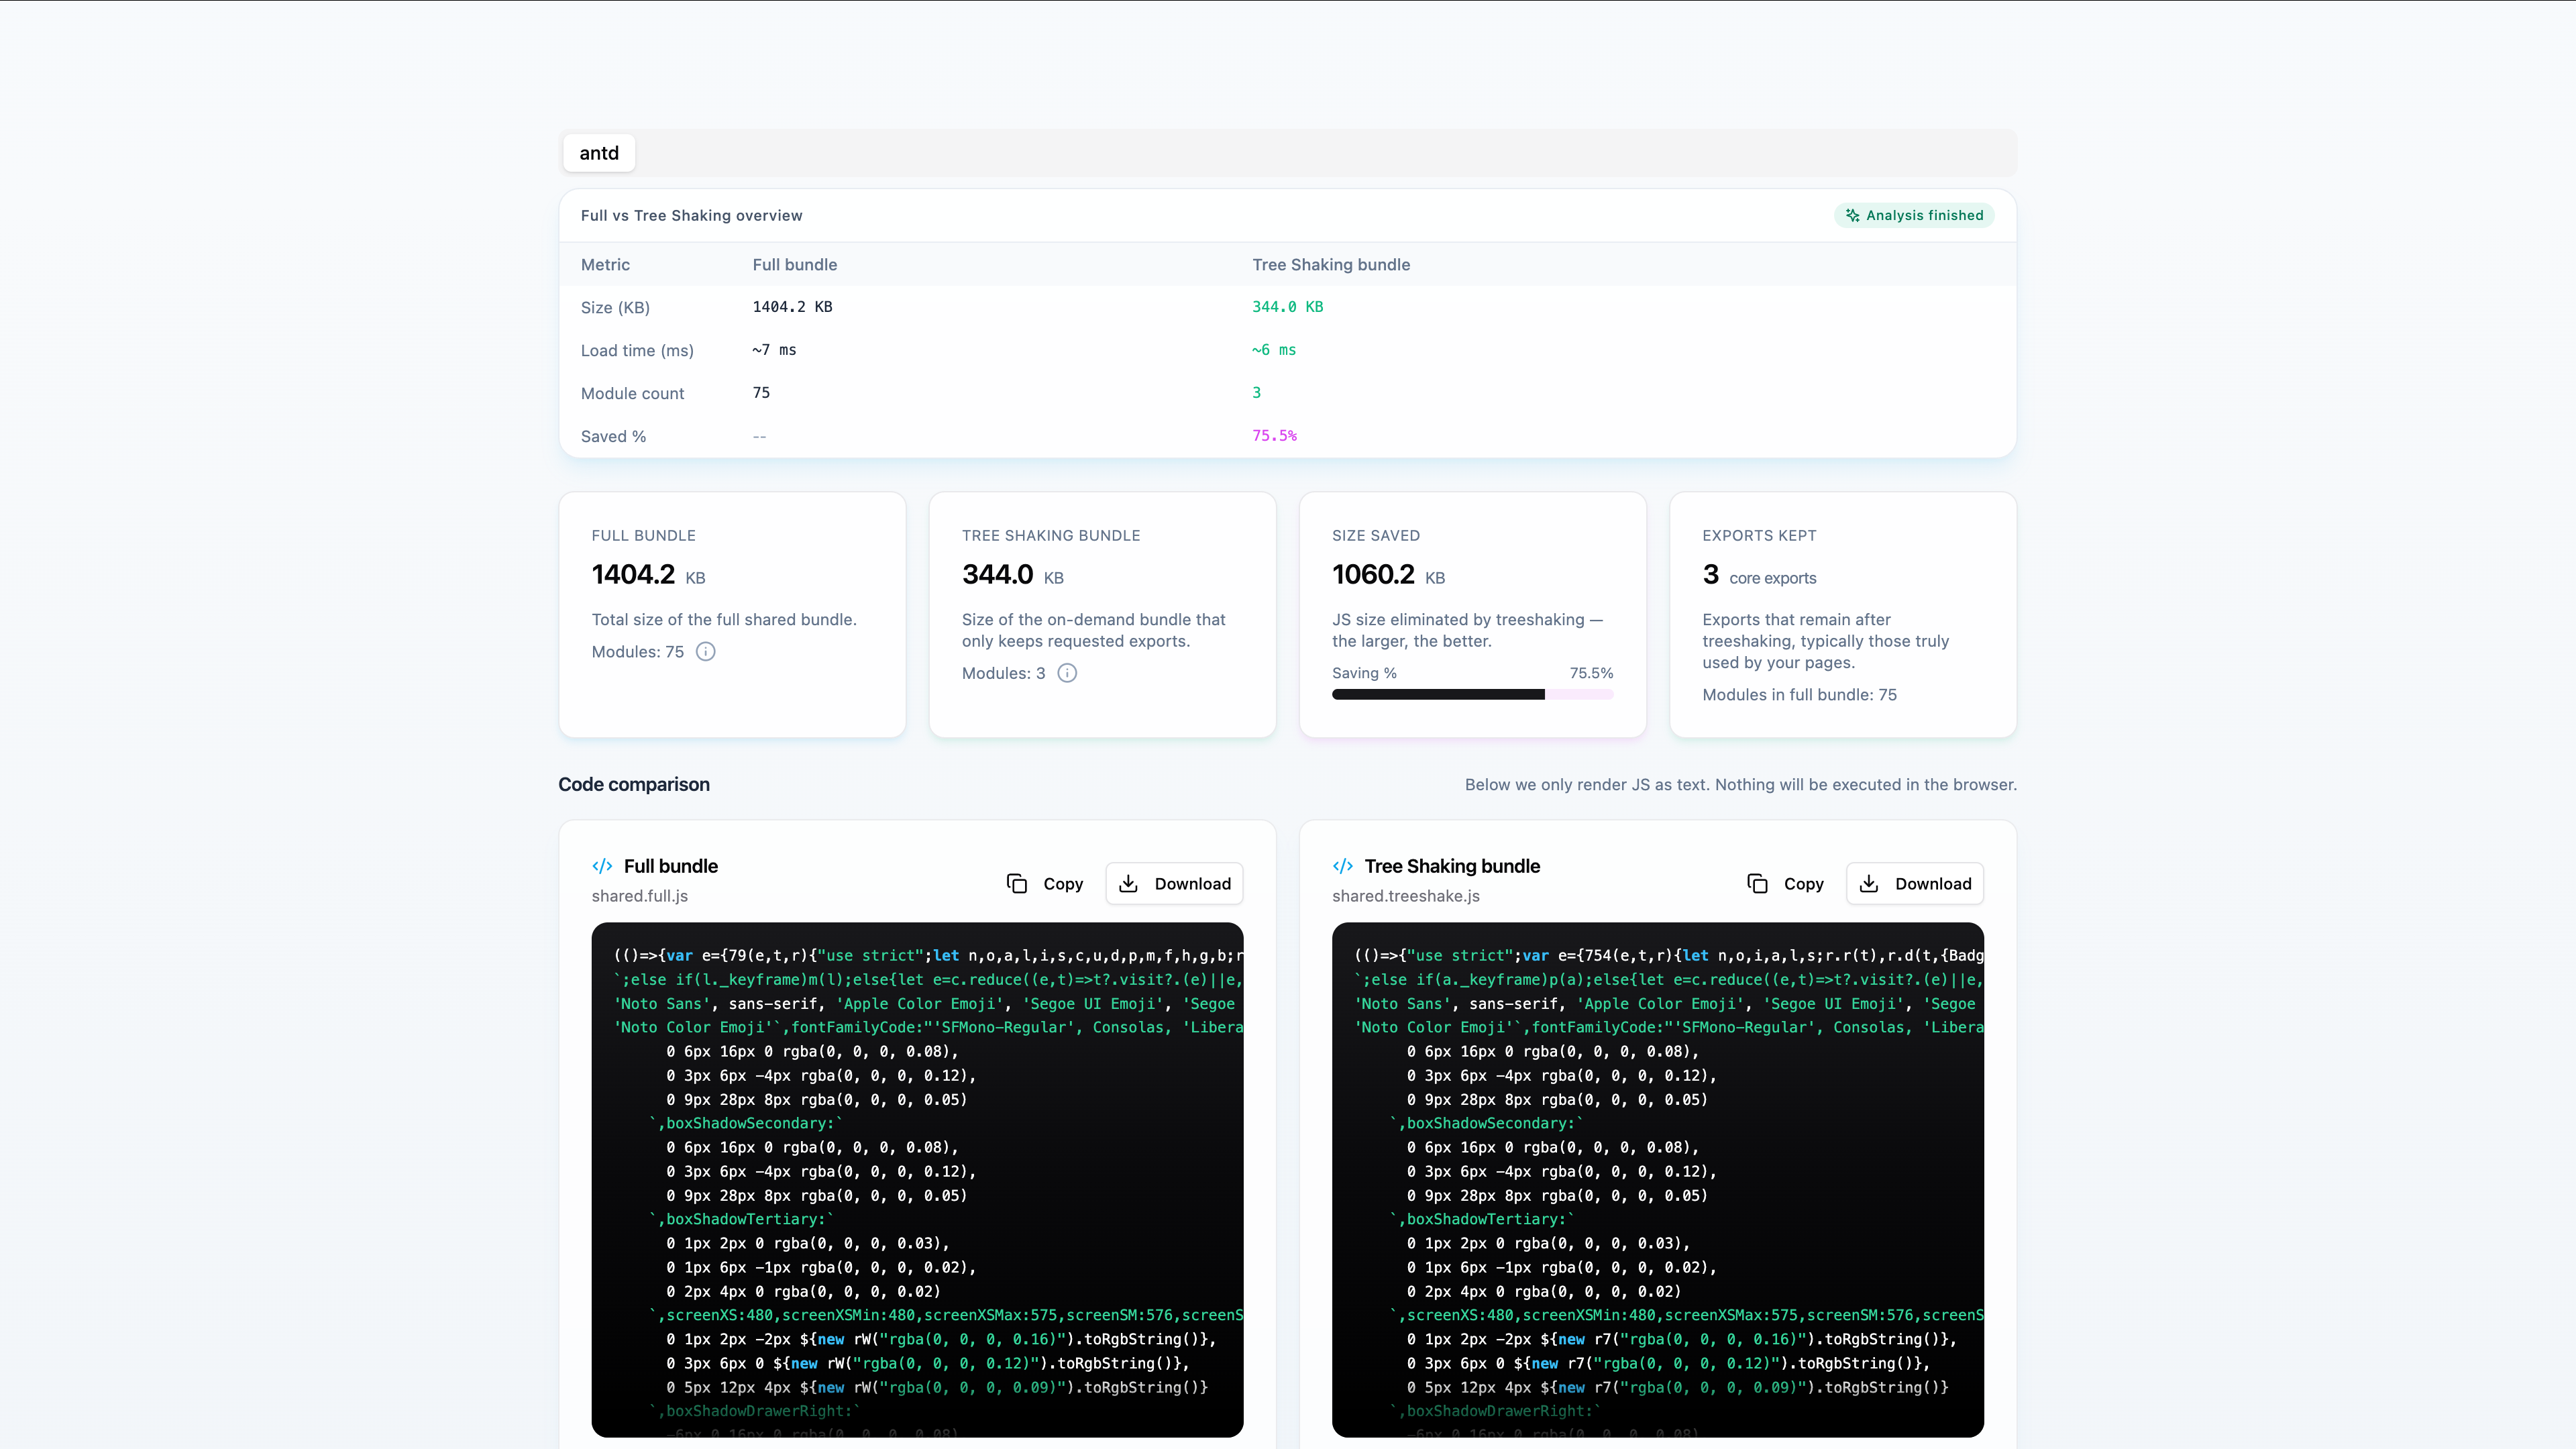Click the Full bundle copy icon
The width and height of the screenshot is (2576, 1449).
[x=1017, y=884]
